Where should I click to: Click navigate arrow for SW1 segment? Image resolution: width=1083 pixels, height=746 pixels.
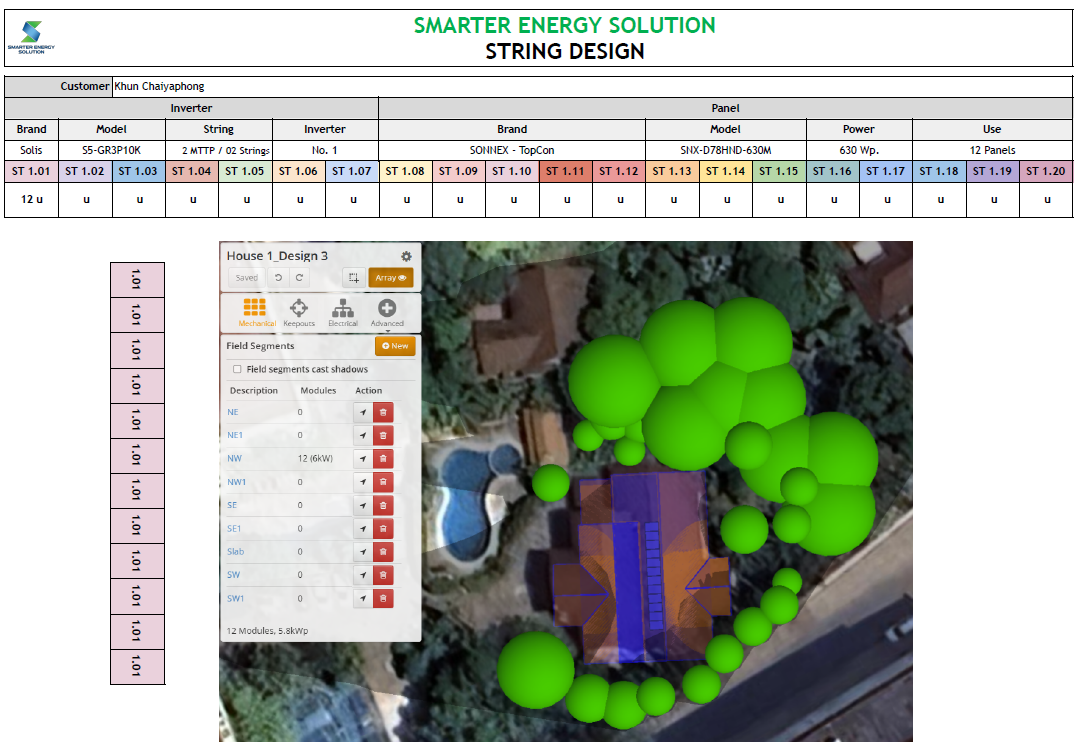(x=363, y=598)
